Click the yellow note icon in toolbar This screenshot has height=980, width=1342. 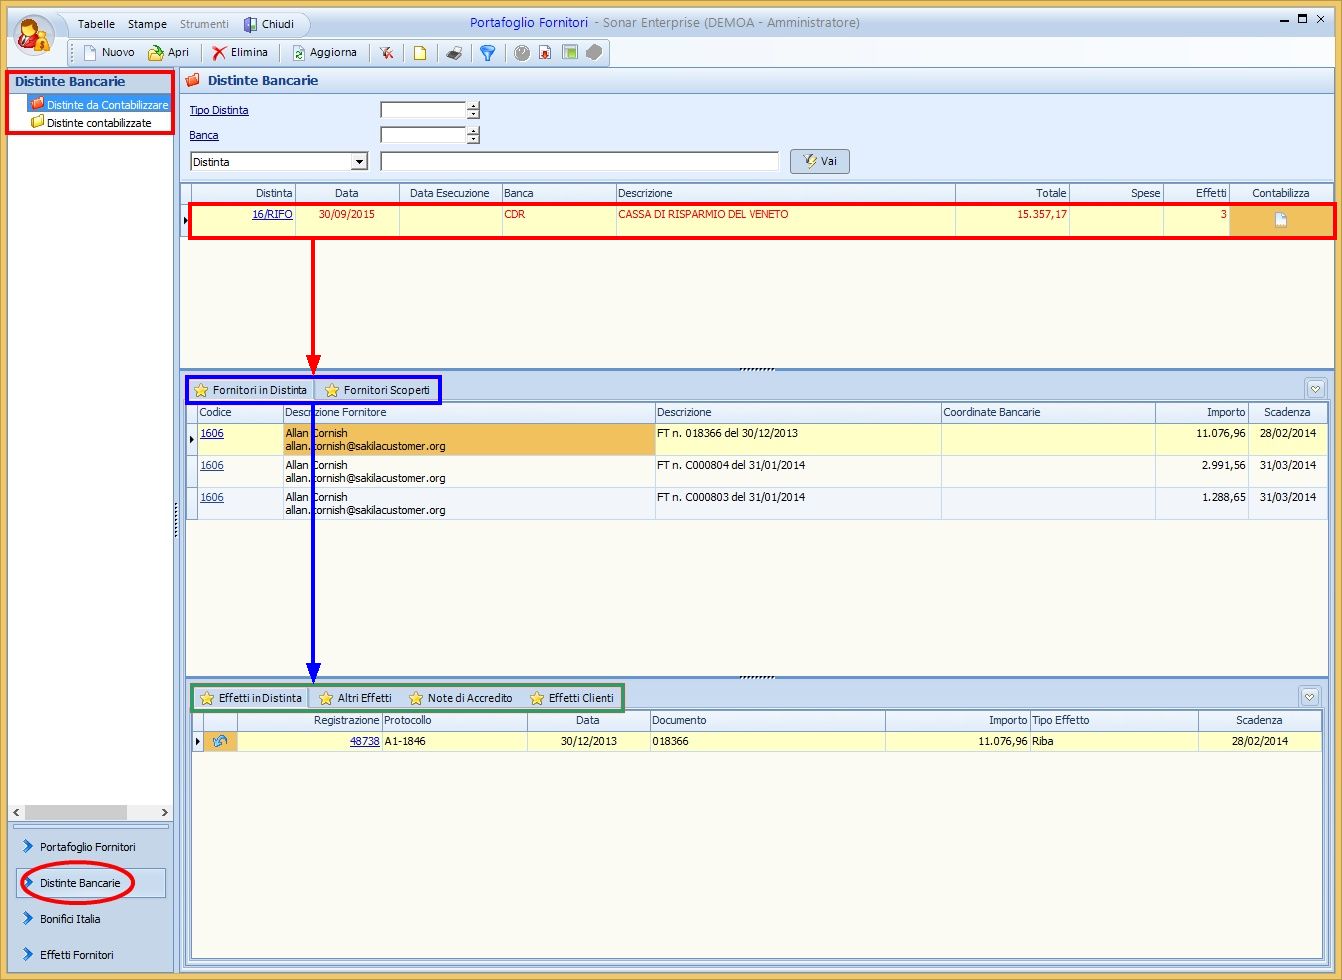(420, 53)
